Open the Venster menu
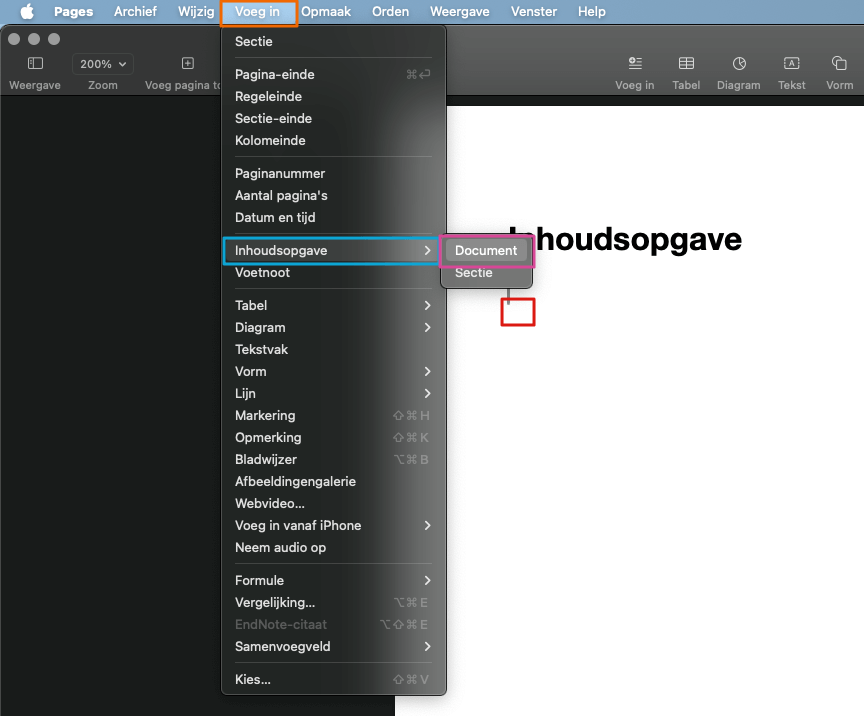864x716 pixels. (533, 12)
